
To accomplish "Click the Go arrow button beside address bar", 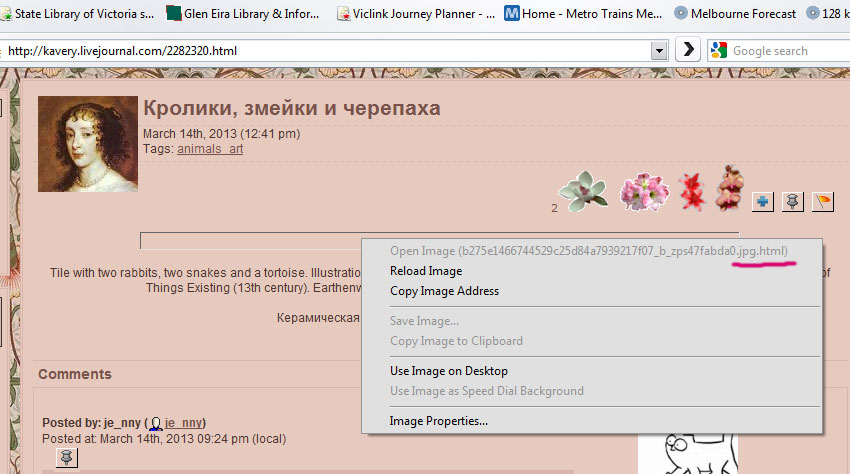I will [687, 50].
